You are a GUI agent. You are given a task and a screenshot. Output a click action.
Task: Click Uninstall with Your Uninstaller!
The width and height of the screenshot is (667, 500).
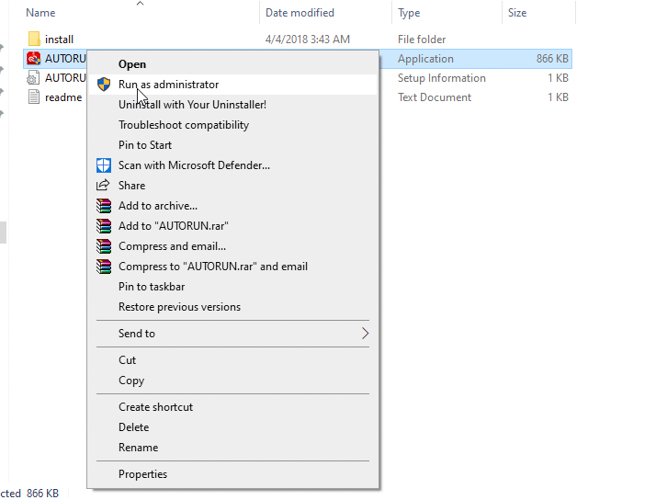coord(192,105)
